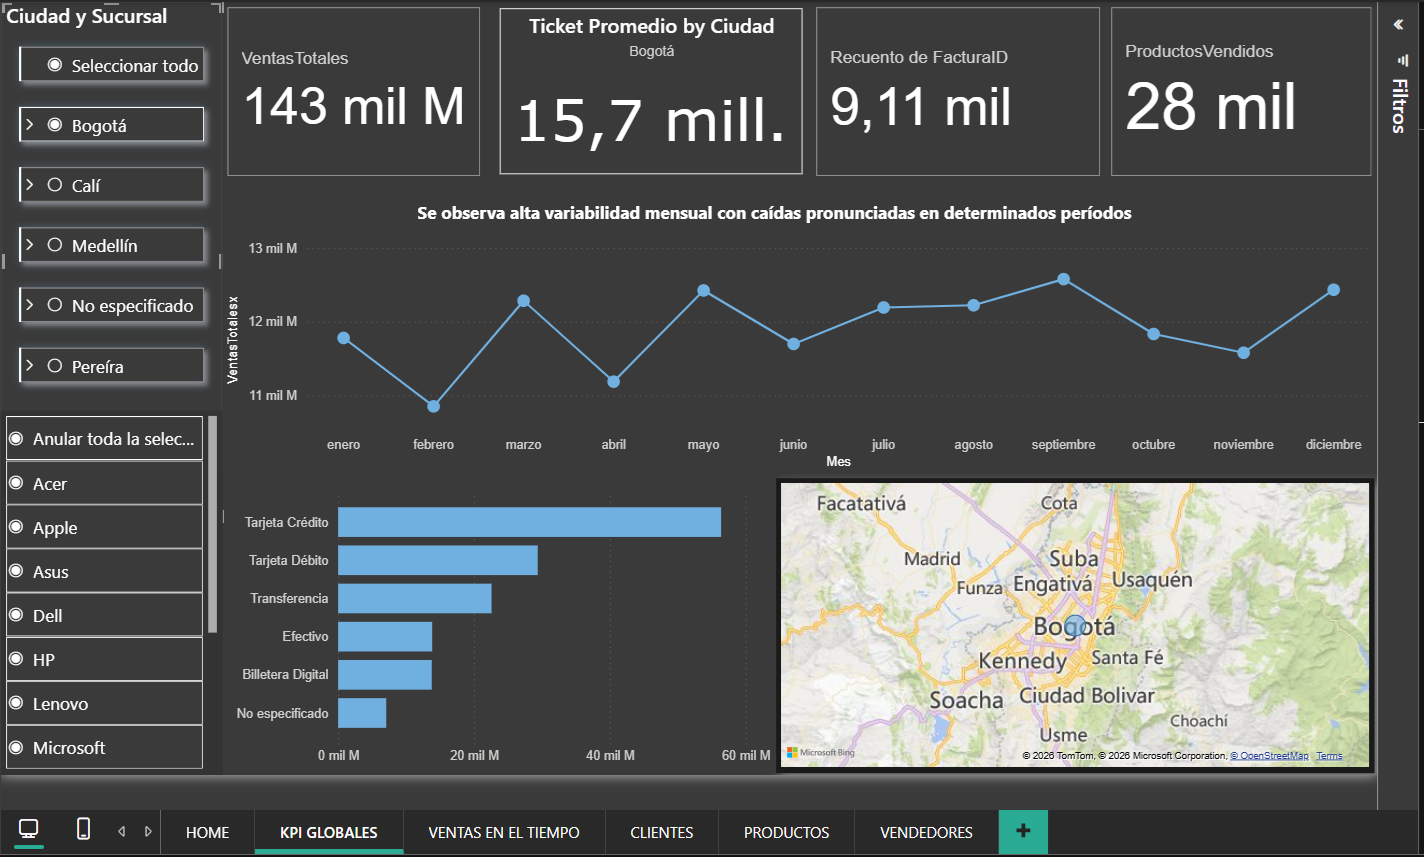The width and height of the screenshot is (1424, 857).
Task: Open the map Terms link
Action: pos(1329,756)
